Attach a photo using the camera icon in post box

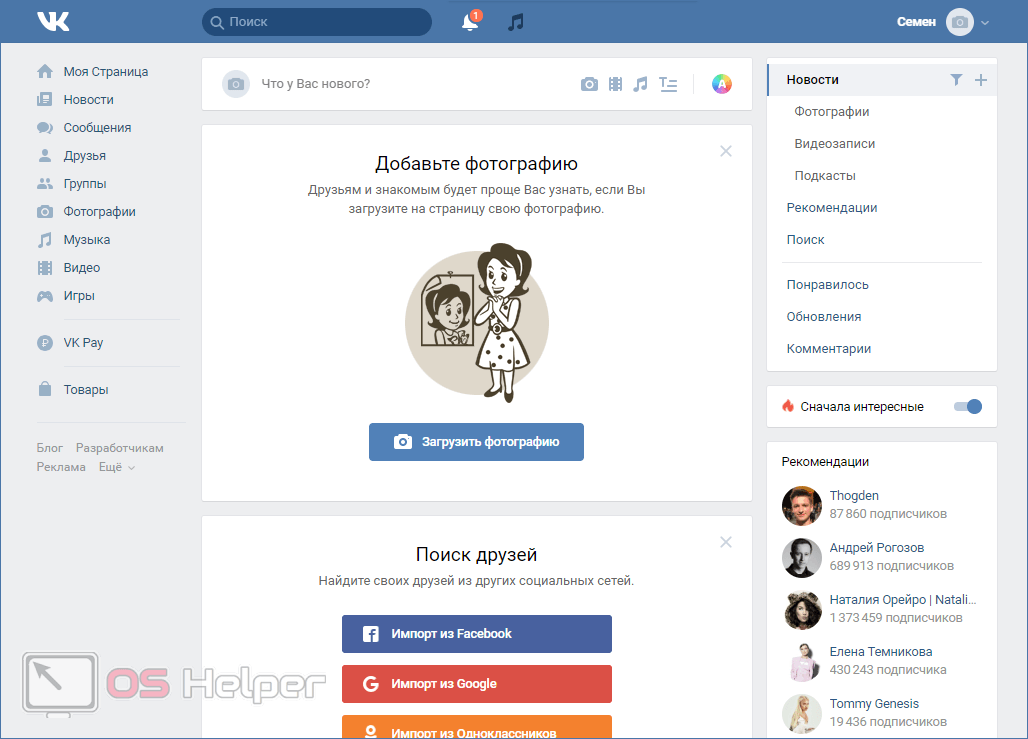point(589,84)
